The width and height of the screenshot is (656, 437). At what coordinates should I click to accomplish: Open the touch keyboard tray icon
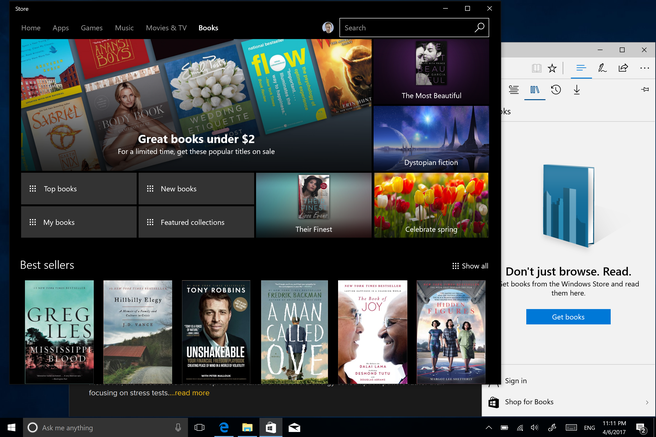click(x=571, y=428)
